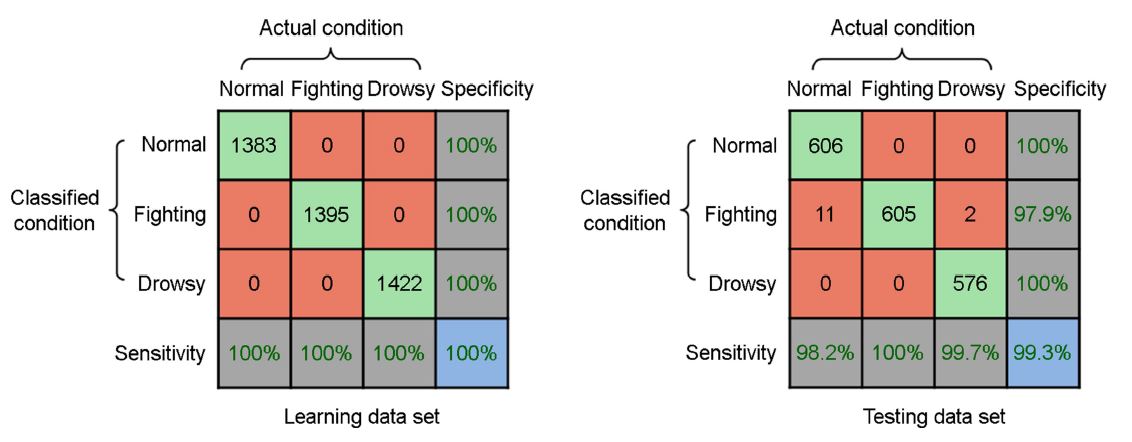Click the 1422 Drowsy cell
This screenshot has width=1132, height=442.
coord(399,284)
